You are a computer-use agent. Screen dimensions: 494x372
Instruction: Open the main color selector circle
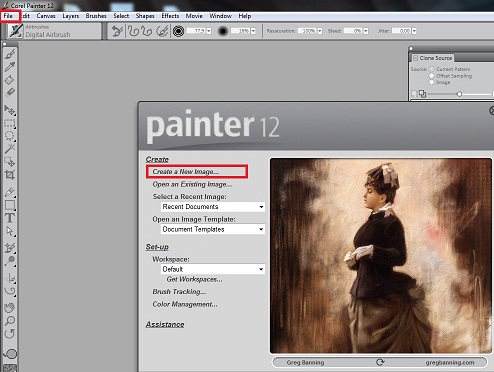click(11, 354)
